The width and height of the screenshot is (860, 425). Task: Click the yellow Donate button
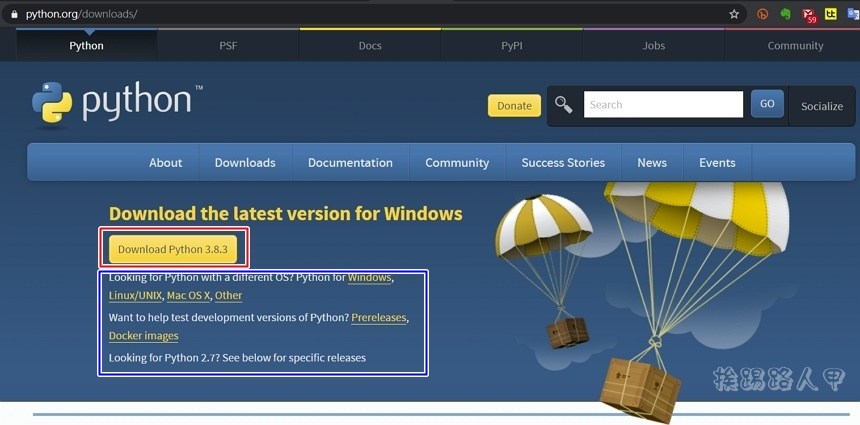pos(514,106)
